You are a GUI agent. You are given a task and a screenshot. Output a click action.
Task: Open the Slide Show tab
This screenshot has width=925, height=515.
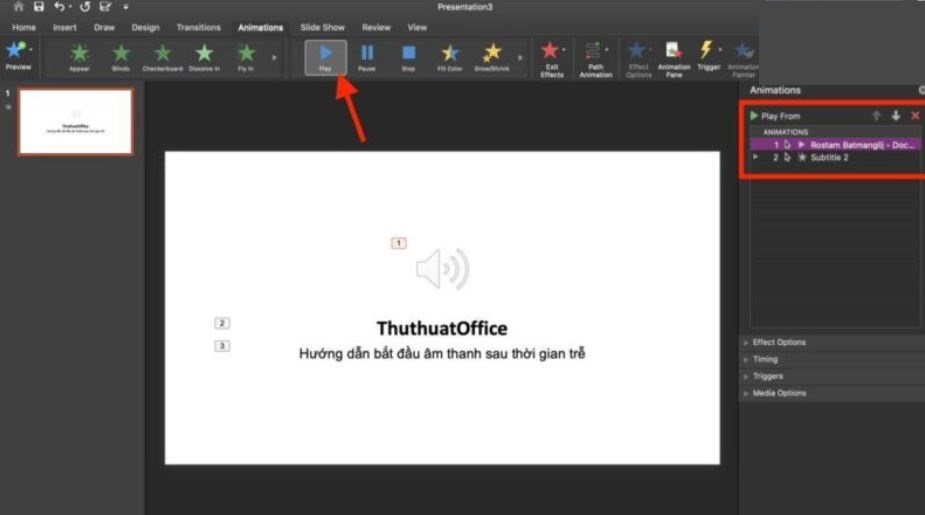[x=322, y=27]
